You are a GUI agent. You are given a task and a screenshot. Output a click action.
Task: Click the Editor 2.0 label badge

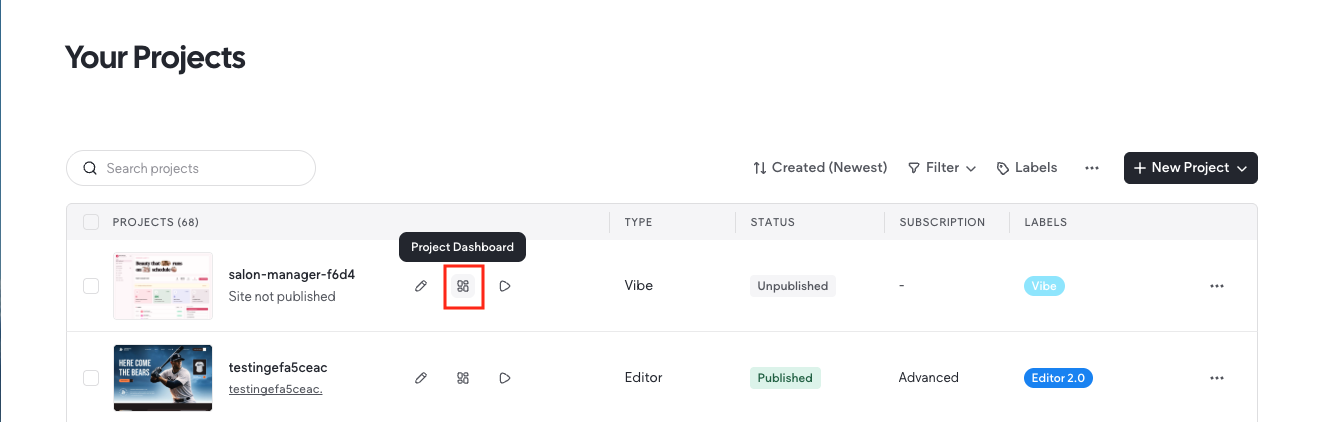point(1058,378)
